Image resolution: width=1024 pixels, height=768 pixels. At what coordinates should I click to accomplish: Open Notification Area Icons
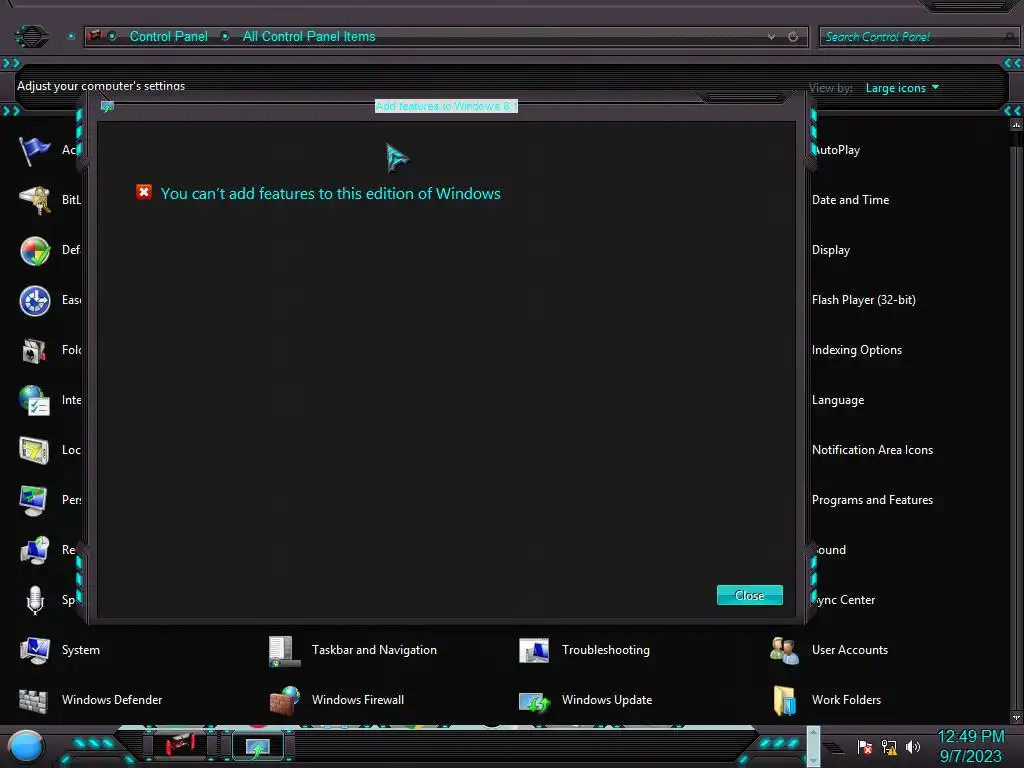(x=872, y=450)
